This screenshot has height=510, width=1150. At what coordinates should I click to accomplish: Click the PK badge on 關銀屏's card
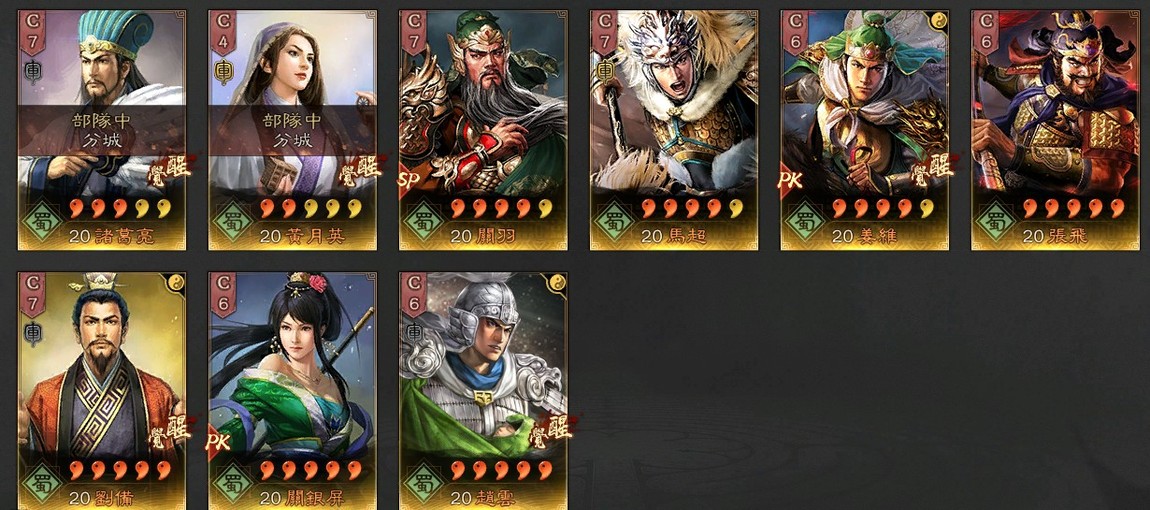[x=218, y=443]
